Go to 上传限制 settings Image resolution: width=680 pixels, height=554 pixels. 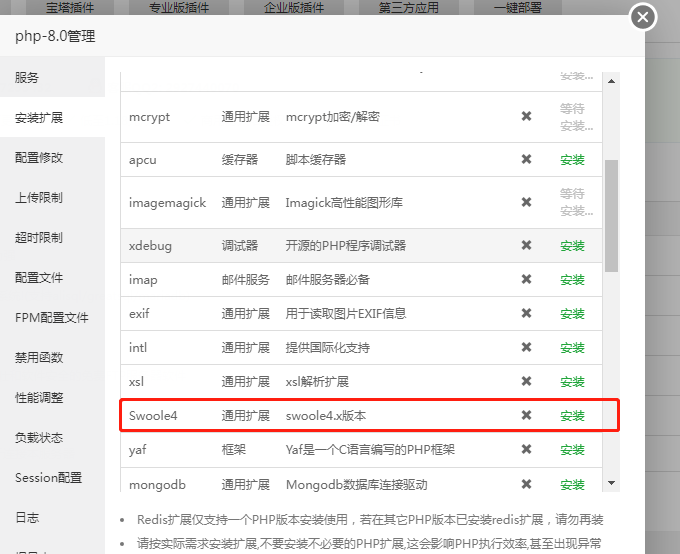click(52, 197)
